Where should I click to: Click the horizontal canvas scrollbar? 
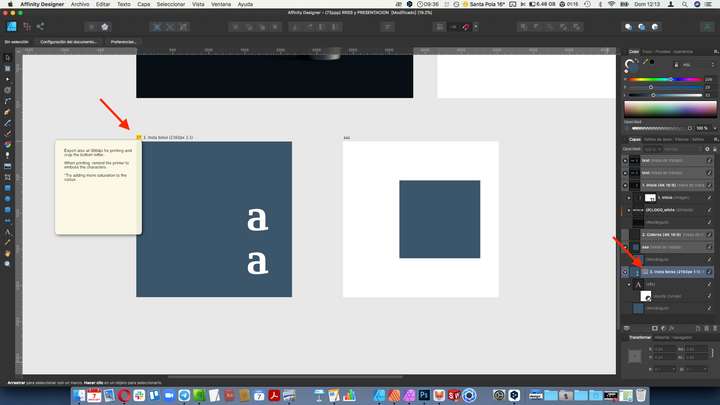[x=285, y=377]
